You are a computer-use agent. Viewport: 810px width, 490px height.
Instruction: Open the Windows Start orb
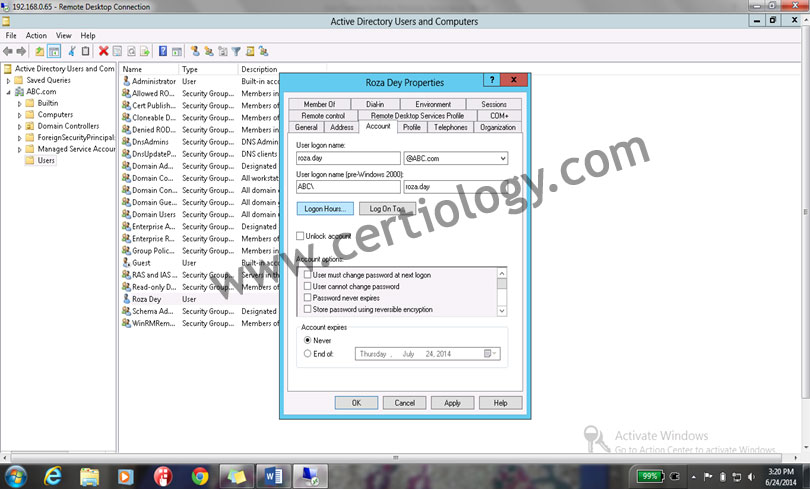(x=15, y=476)
